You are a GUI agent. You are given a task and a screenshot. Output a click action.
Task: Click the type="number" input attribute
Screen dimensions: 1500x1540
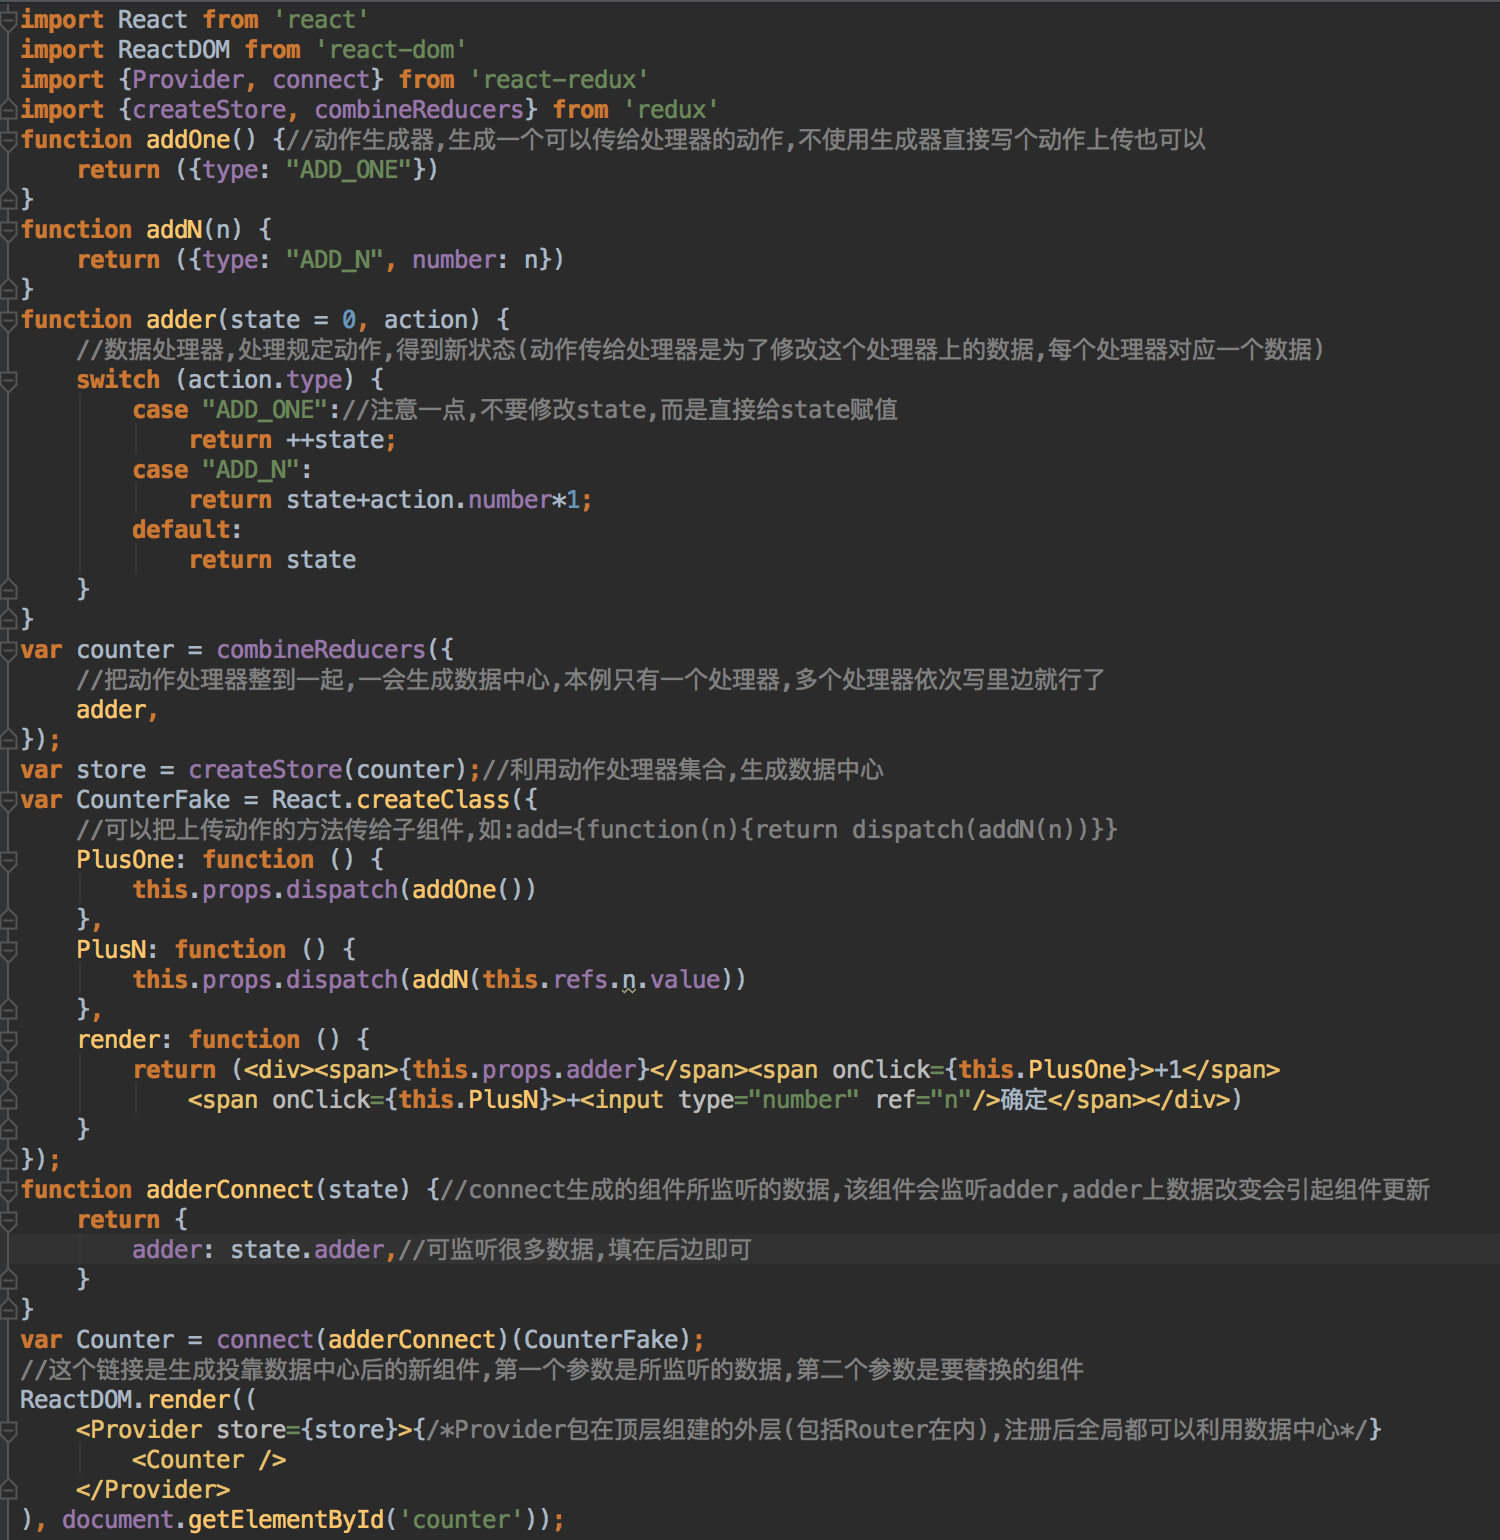[x=769, y=1100]
